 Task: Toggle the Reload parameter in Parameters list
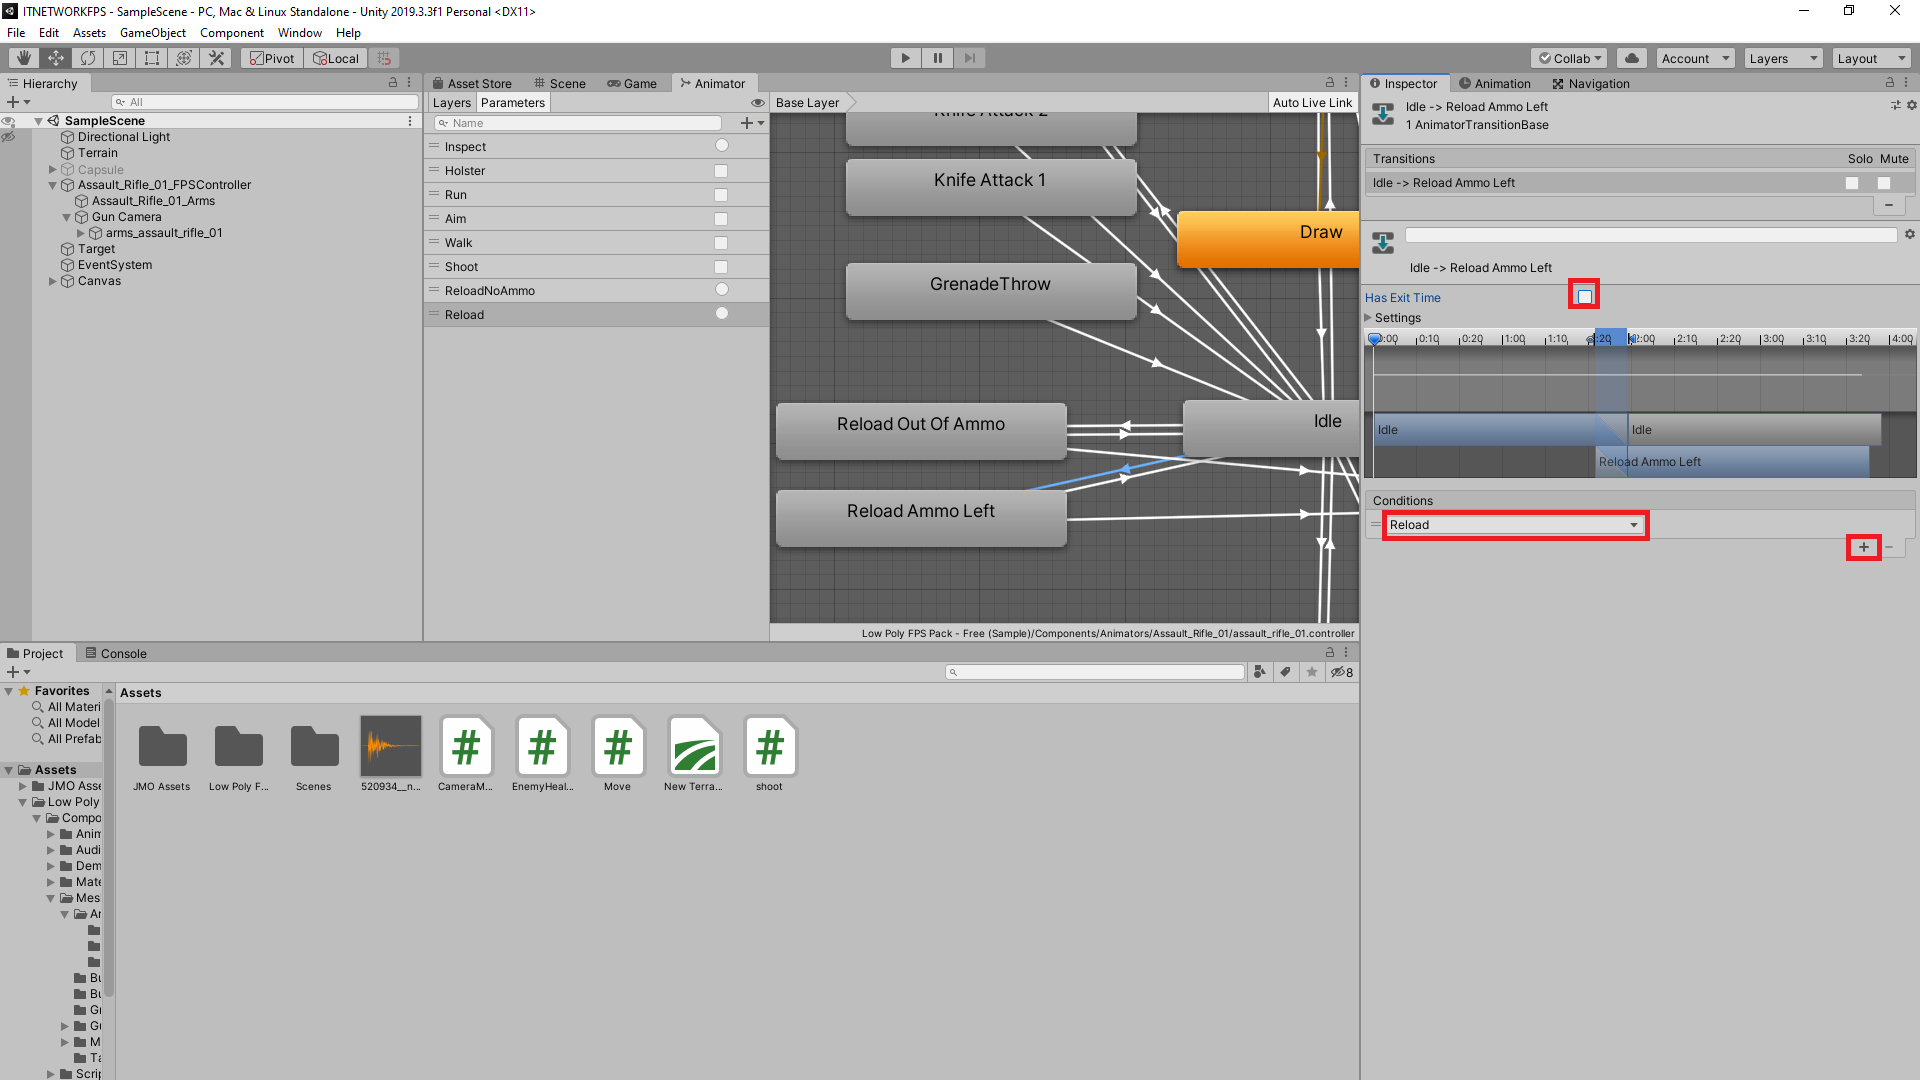(721, 313)
